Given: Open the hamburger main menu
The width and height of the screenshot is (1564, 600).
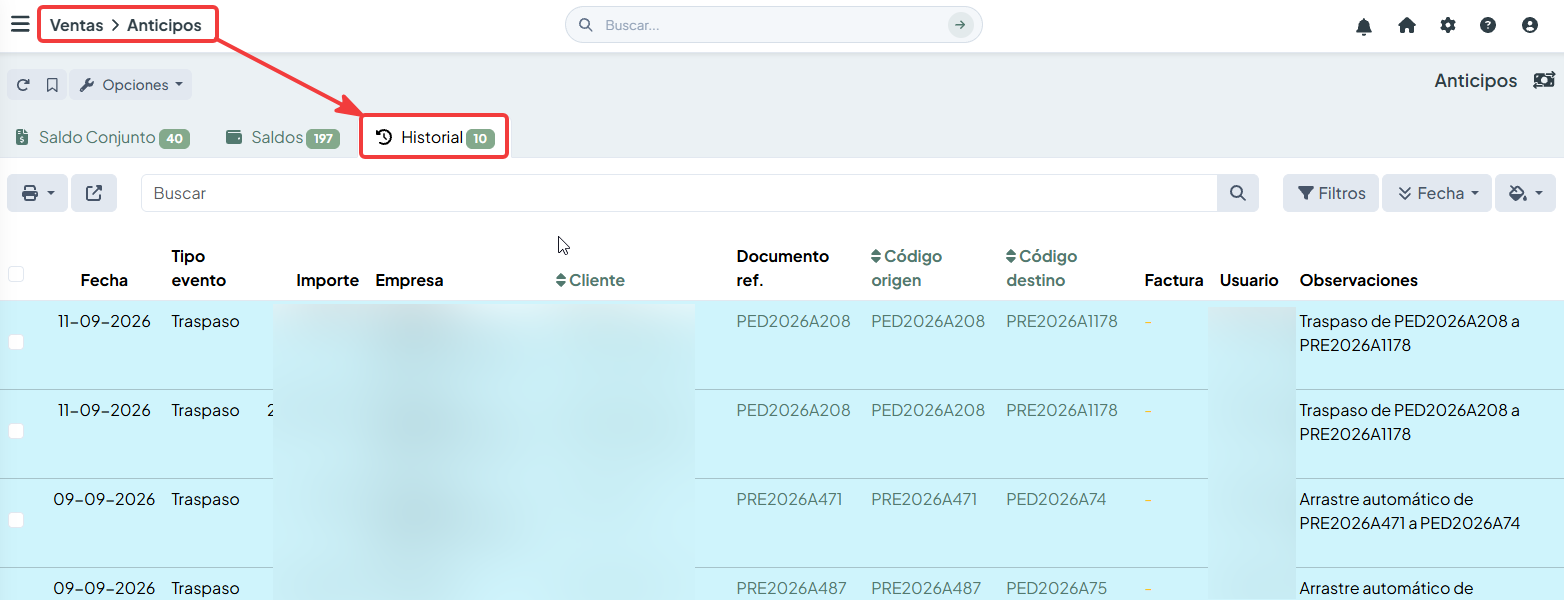Looking at the screenshot, I should tap(20, 24).
